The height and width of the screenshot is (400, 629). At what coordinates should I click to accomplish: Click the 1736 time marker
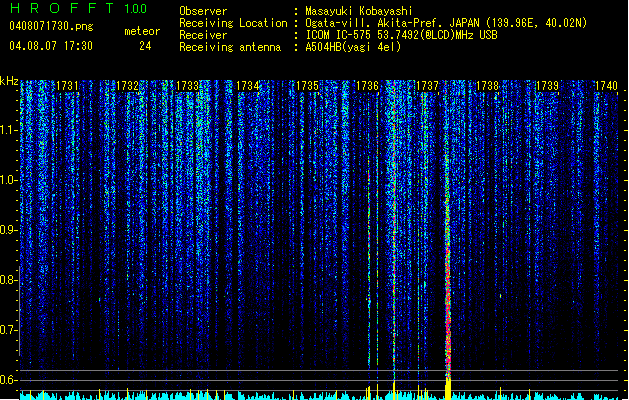click(x=367, y=86)
